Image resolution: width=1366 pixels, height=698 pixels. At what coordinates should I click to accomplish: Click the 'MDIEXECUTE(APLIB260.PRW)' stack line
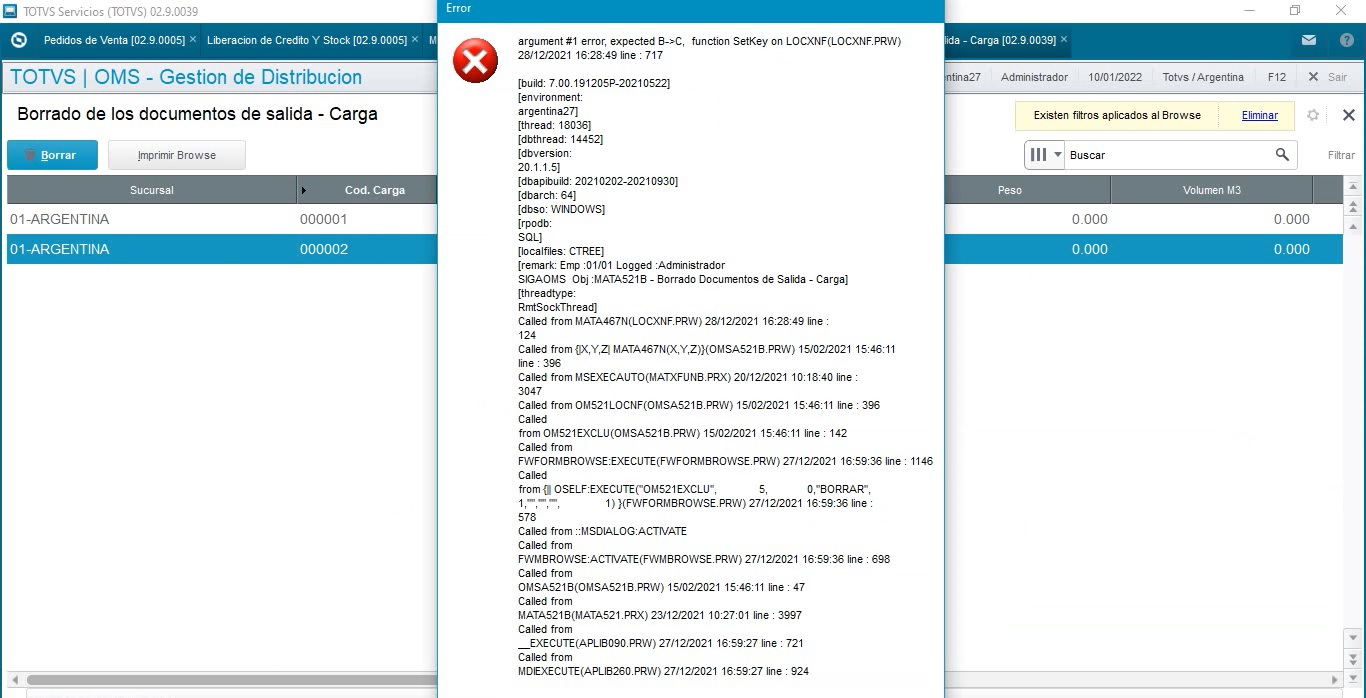(663, 671)
